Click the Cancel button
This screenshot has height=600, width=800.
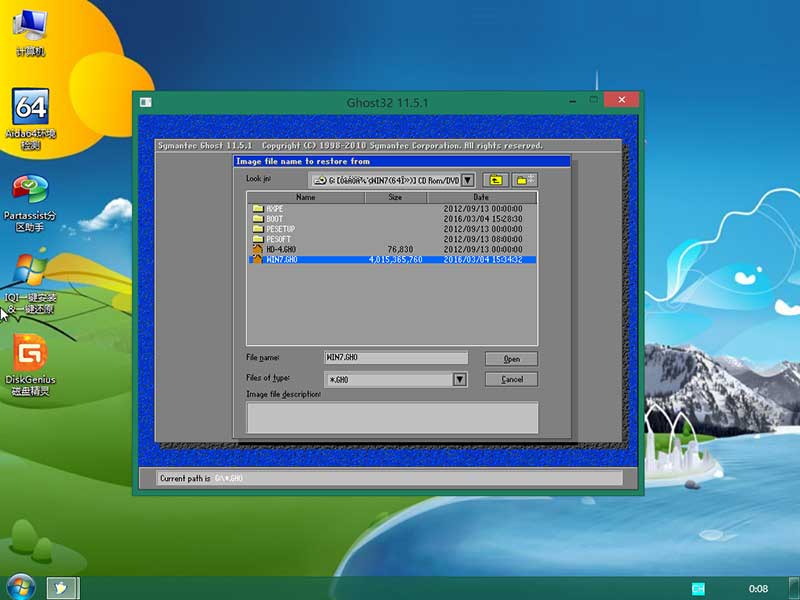click(x=511, y=379)
